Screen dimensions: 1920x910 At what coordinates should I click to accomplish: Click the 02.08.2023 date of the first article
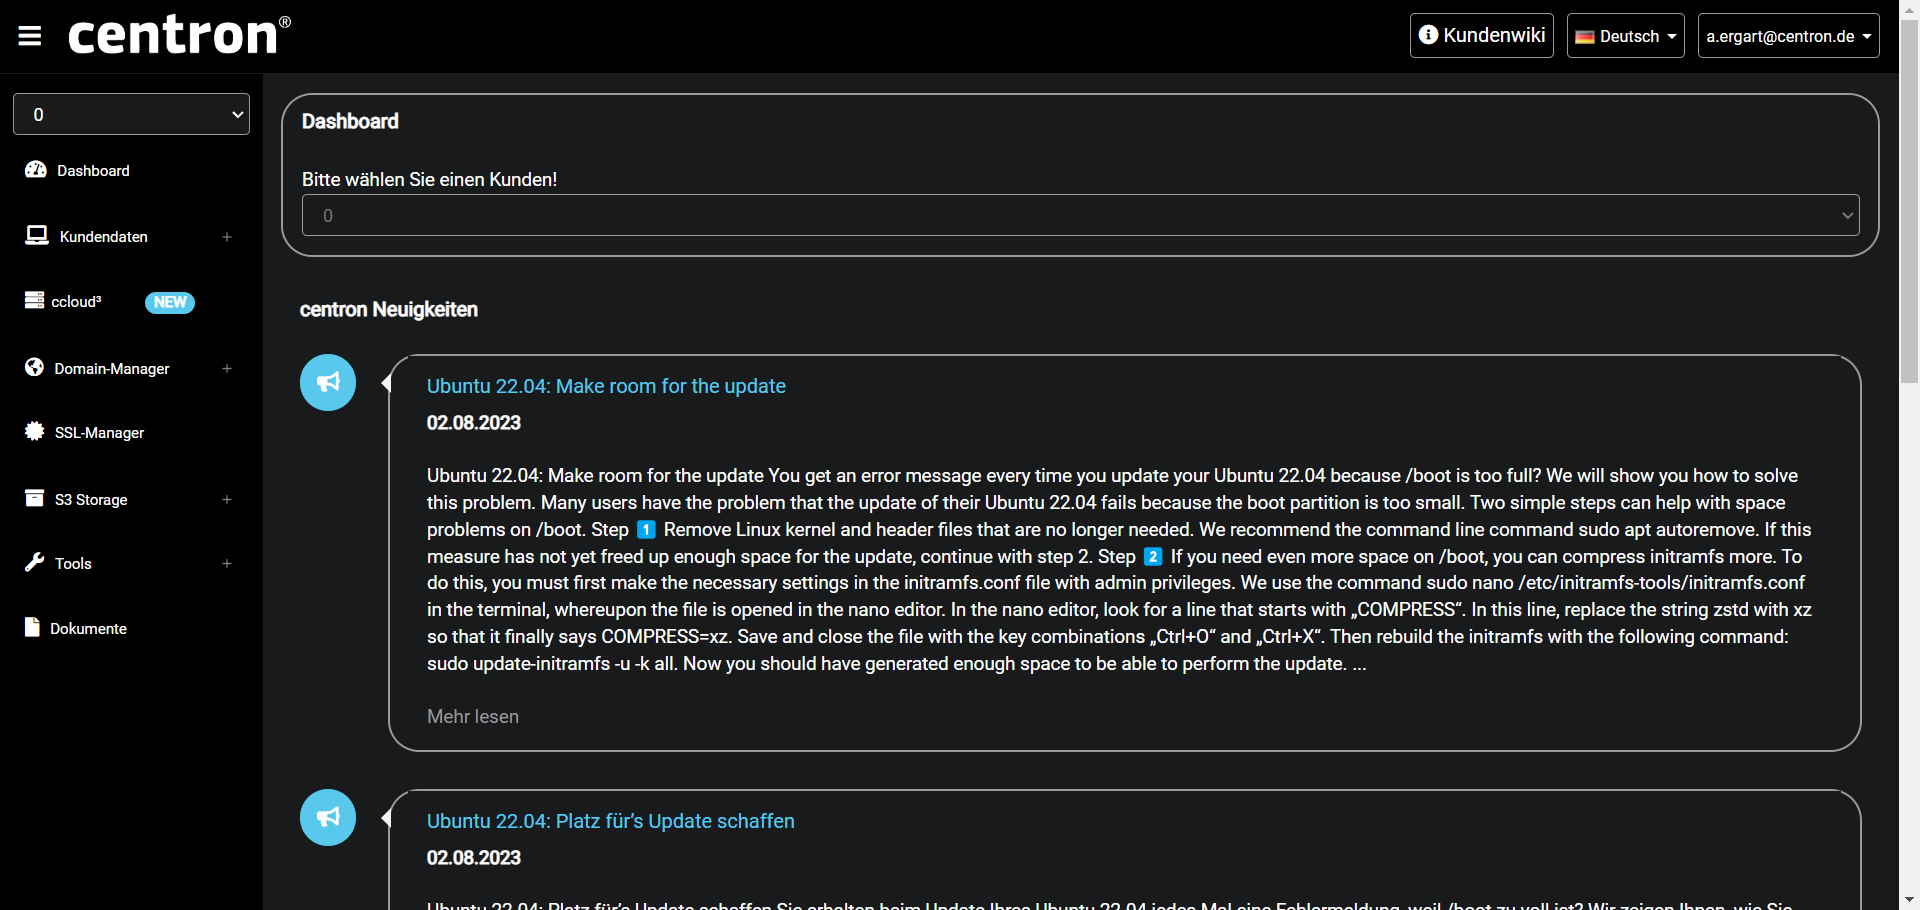(x=474, y=422)
